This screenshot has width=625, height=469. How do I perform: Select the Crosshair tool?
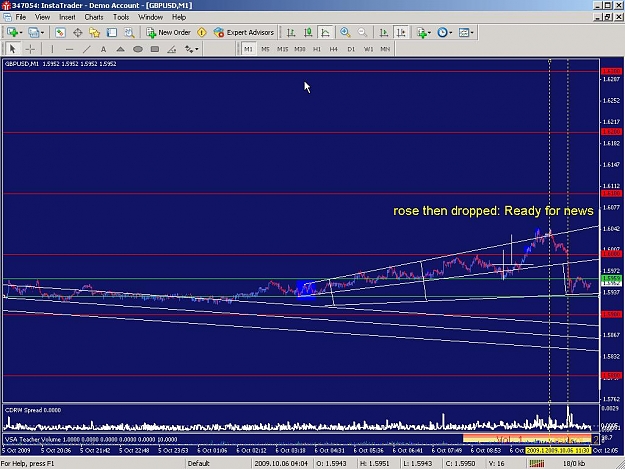(30, 49)
